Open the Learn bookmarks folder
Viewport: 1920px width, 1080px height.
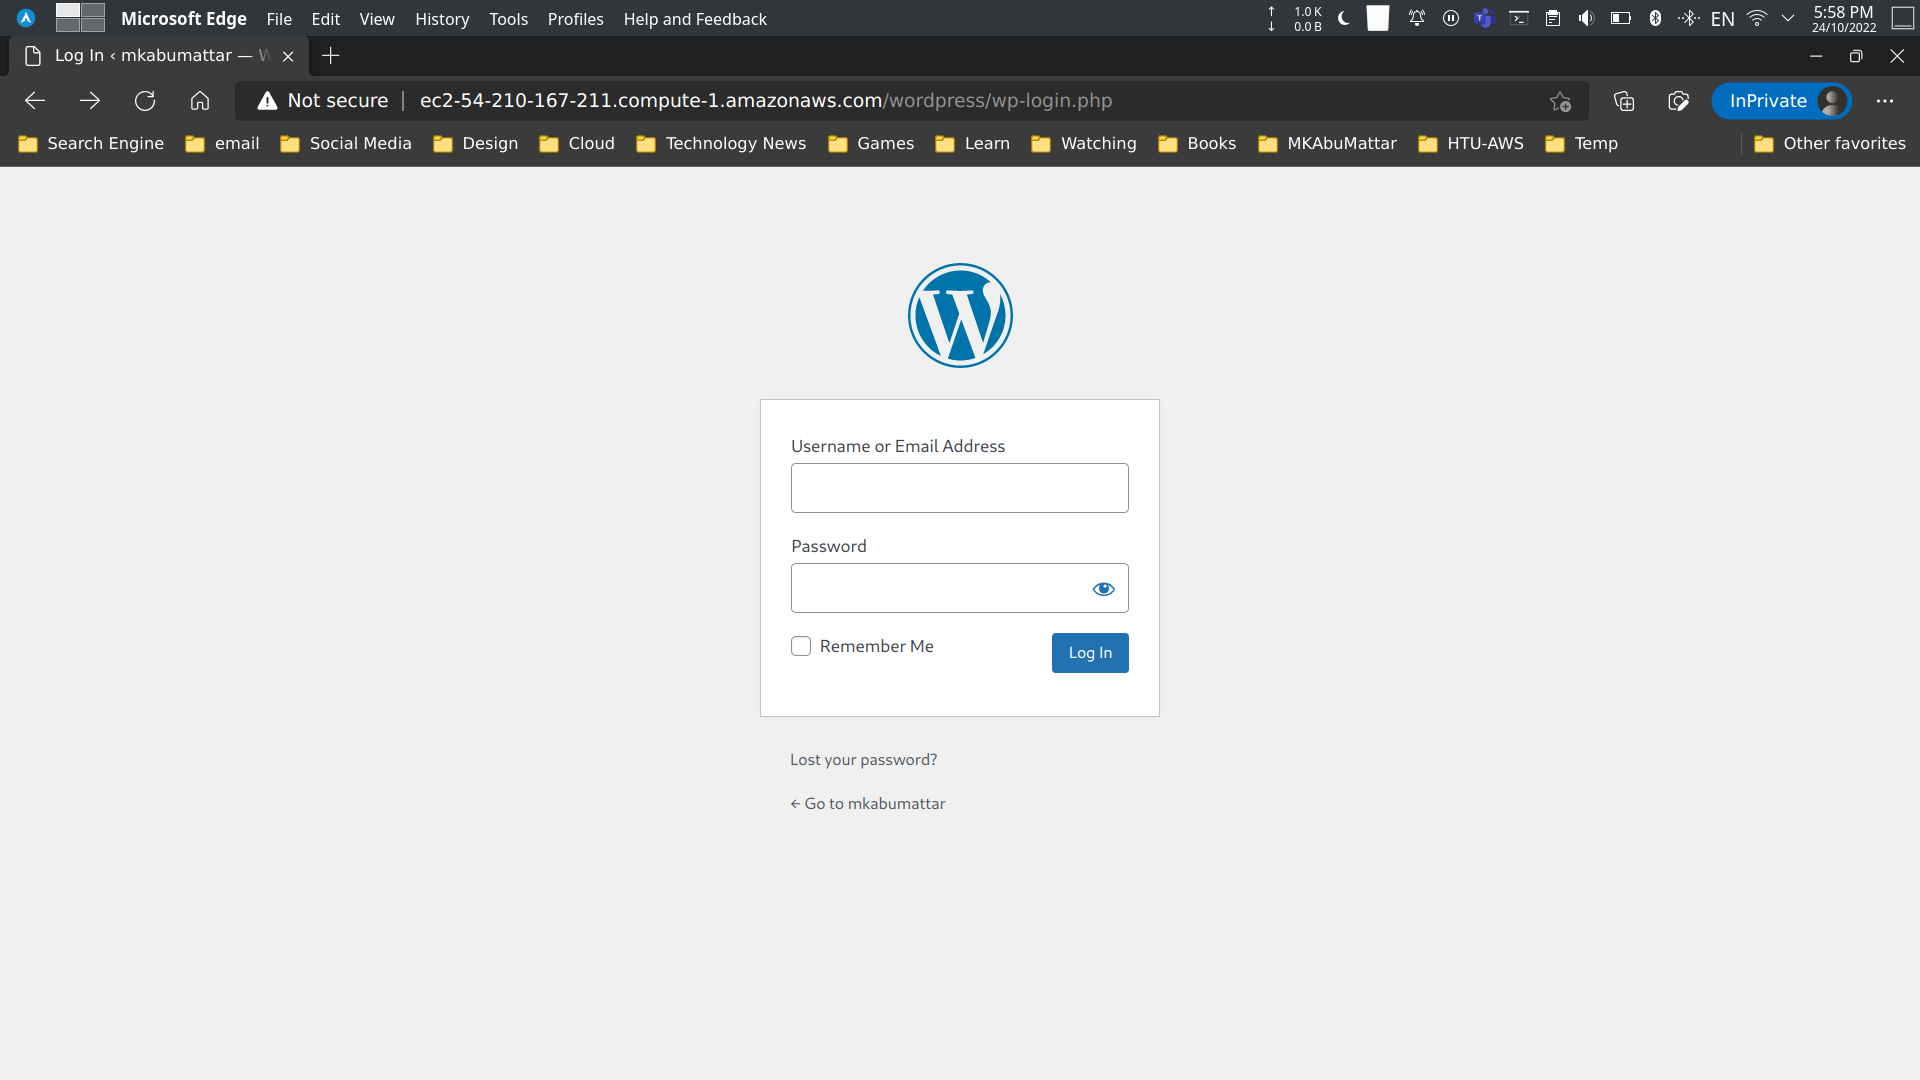985,143
